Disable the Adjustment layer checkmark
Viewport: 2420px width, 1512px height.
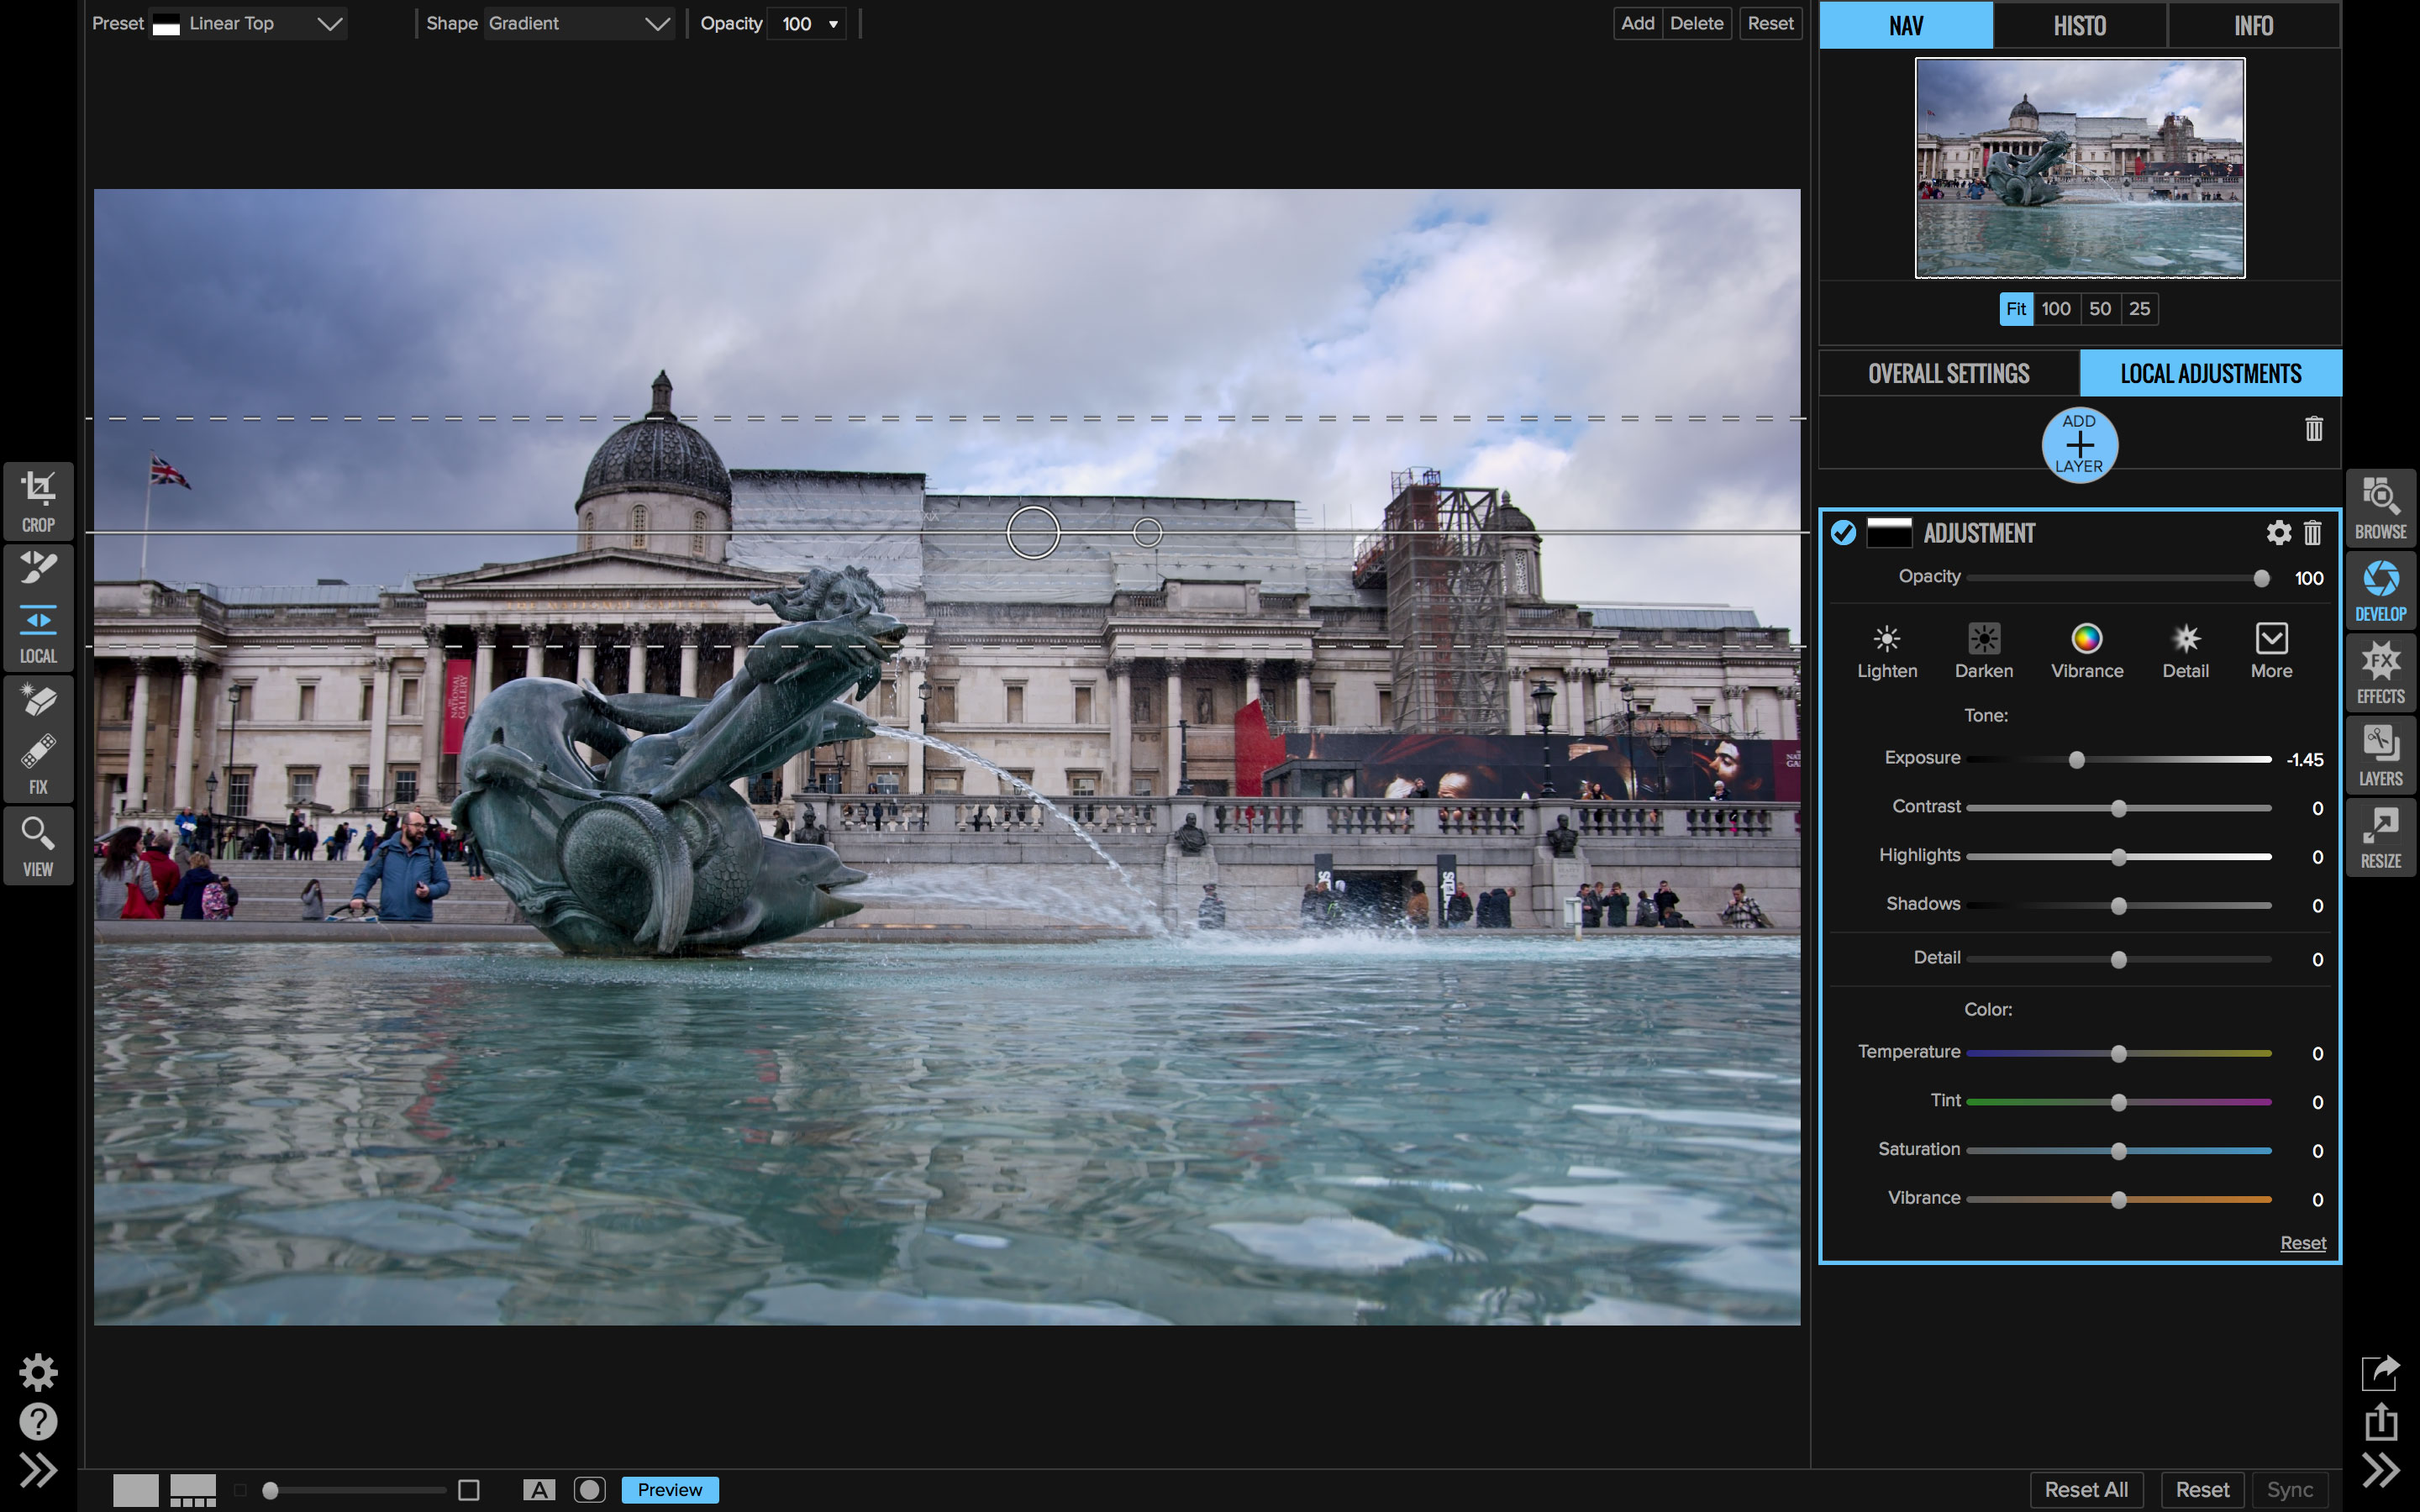click(x=1843, y=533)
